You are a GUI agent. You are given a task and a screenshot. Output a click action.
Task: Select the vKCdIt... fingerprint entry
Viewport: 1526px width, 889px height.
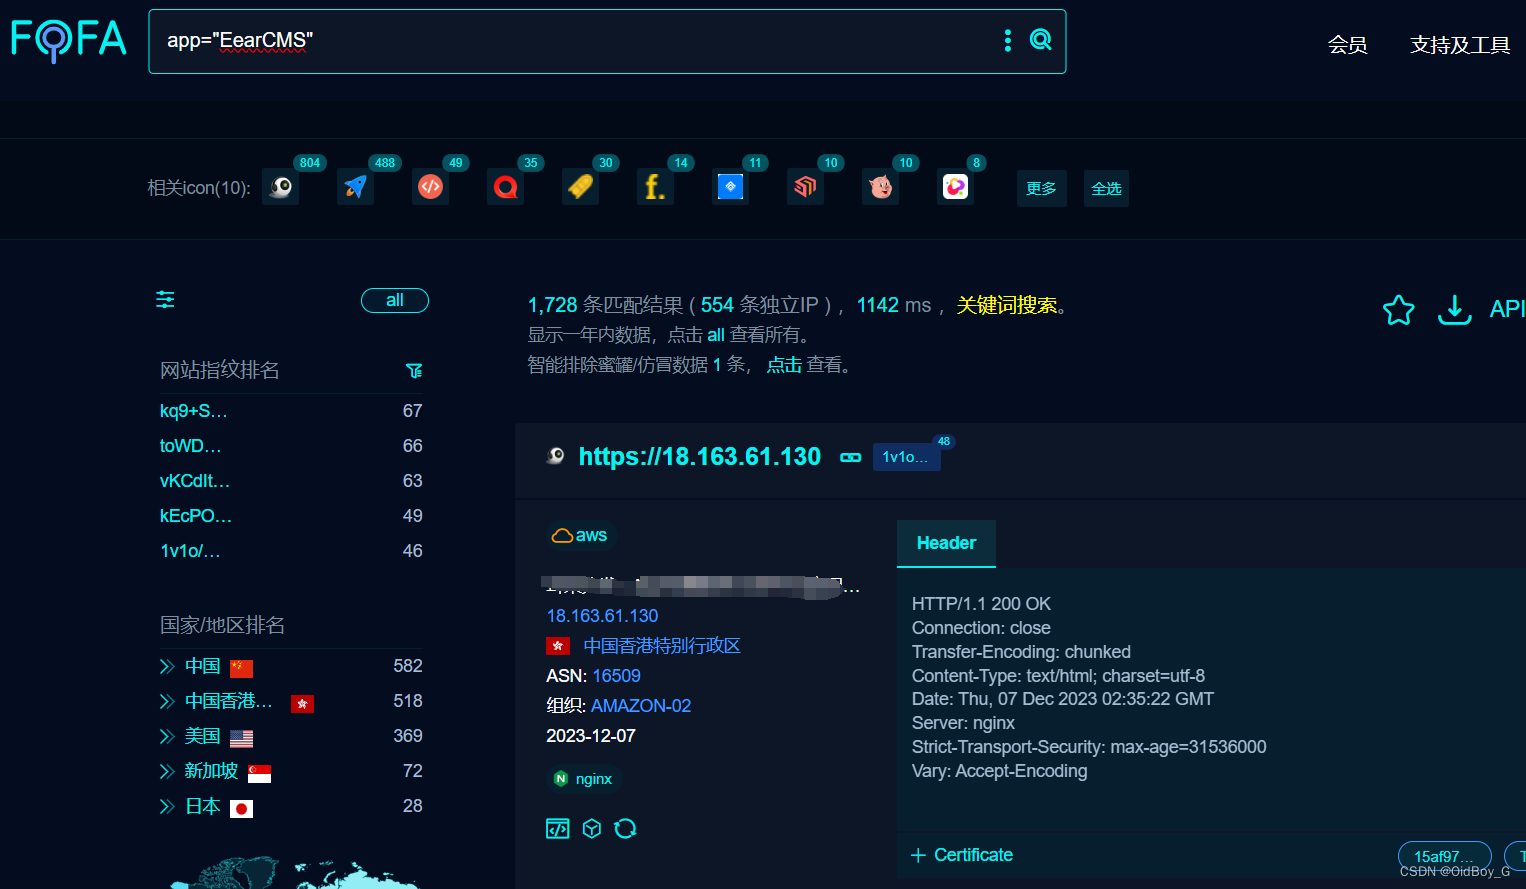195,481
